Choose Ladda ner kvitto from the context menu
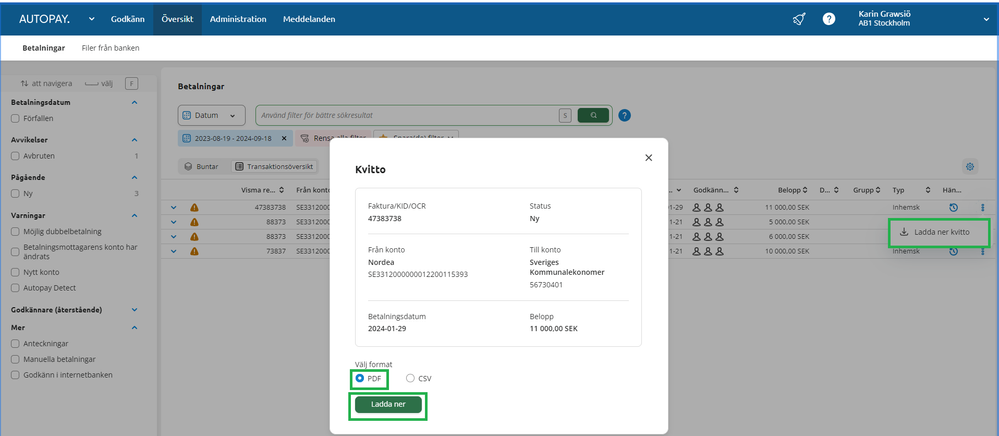Image resolution: width=999 pixels, height=436 pixels. (x=940, y=232)
